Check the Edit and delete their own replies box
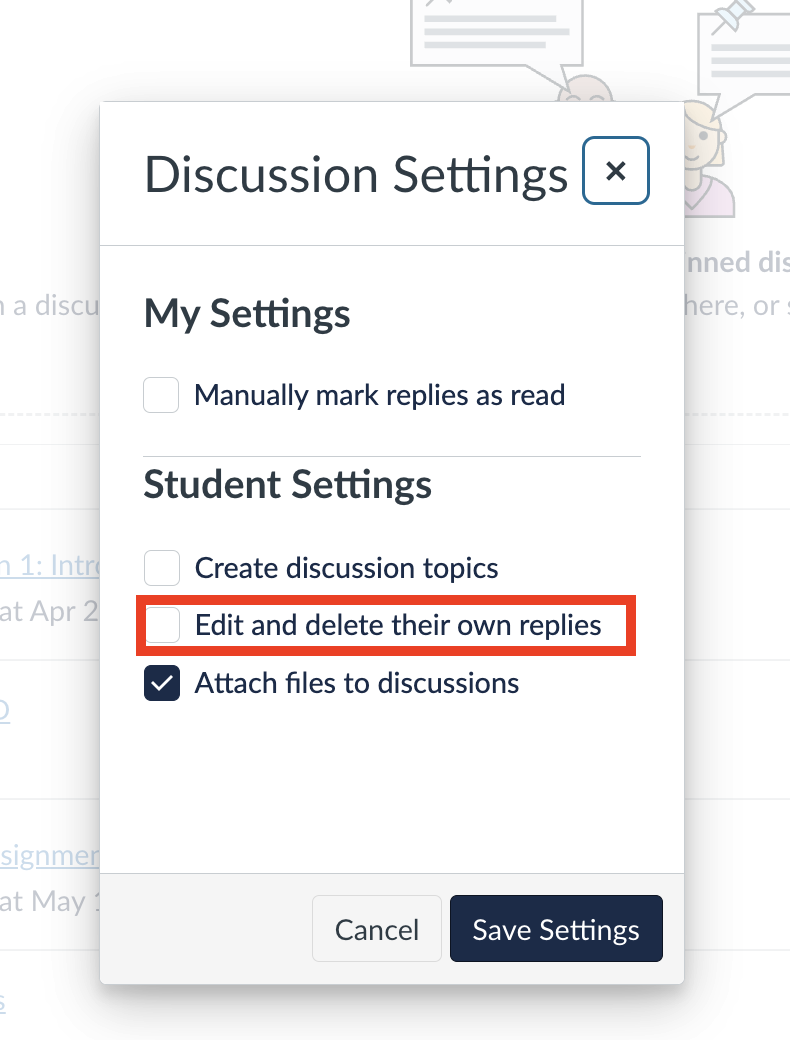790x1040 pixels. [x=163, y=625]
